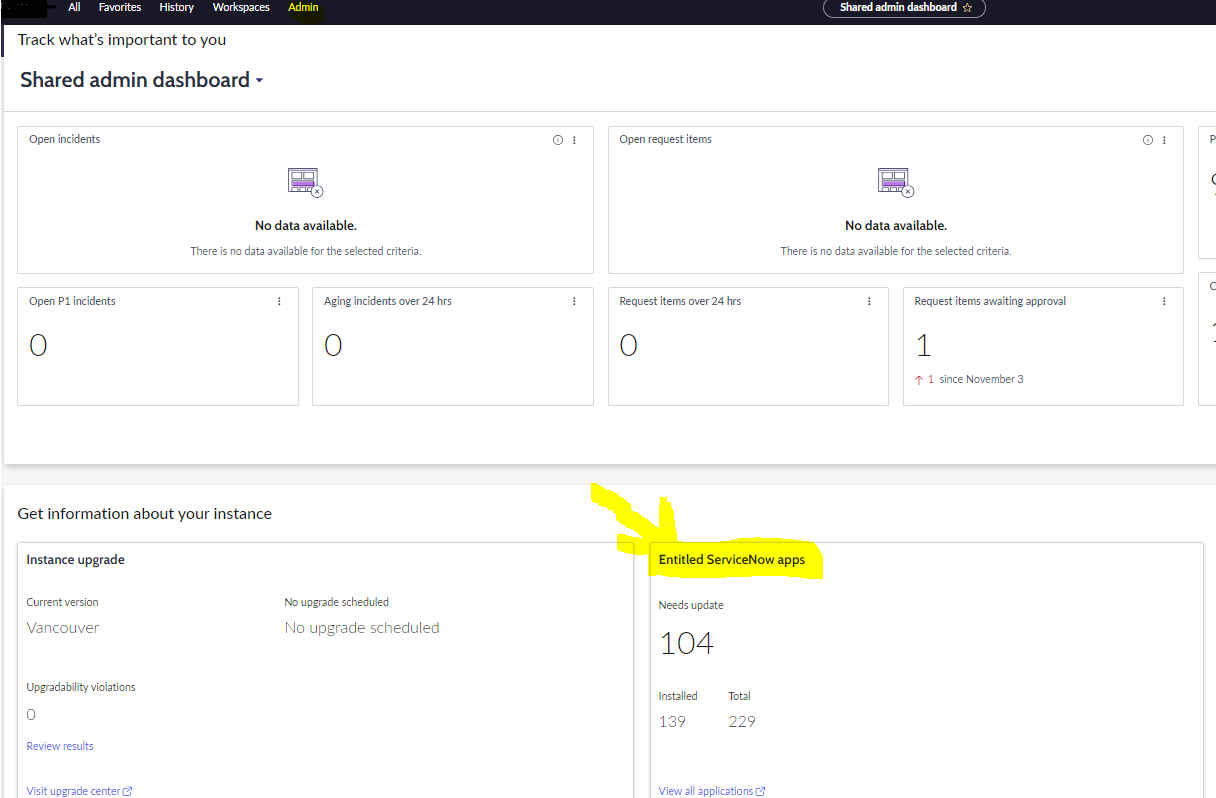Open the View all applications link
Viewport: 1216px width, 798px height.
pyautogui.click(x=712, y=791)
